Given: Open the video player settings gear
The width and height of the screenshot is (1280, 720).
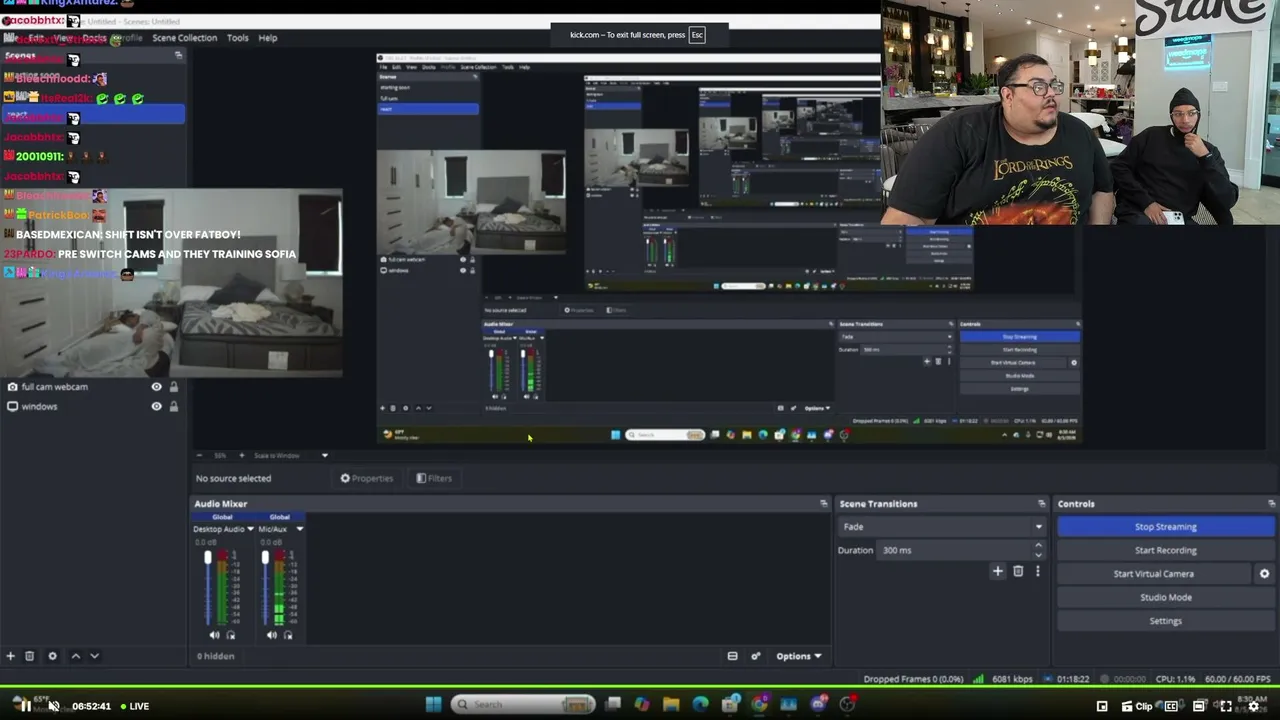Looking at the screenshot, I should coord(1254,706).
